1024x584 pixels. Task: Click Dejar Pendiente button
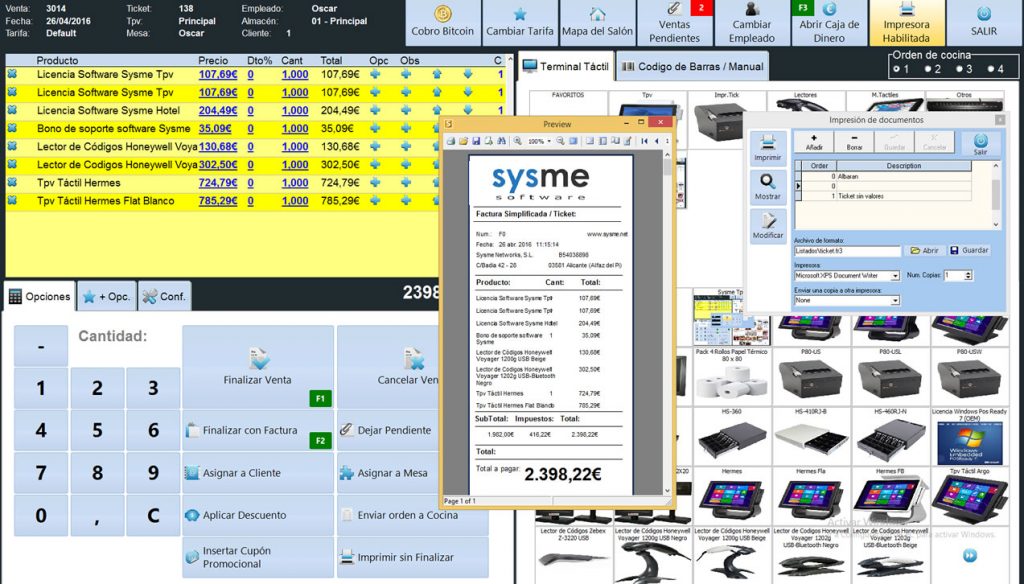[389, 430]
